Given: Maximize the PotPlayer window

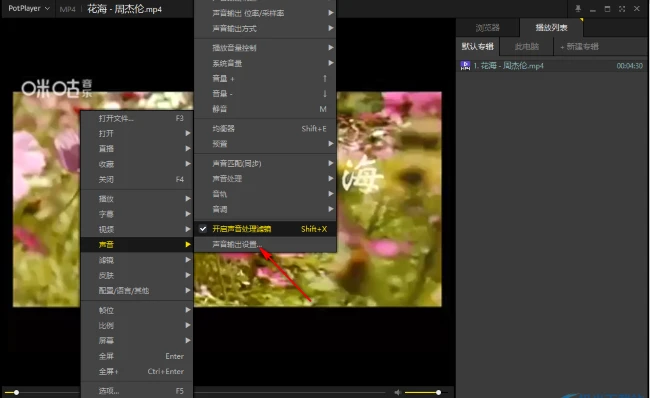Looking at the screenshot, I should coord(607,9).
